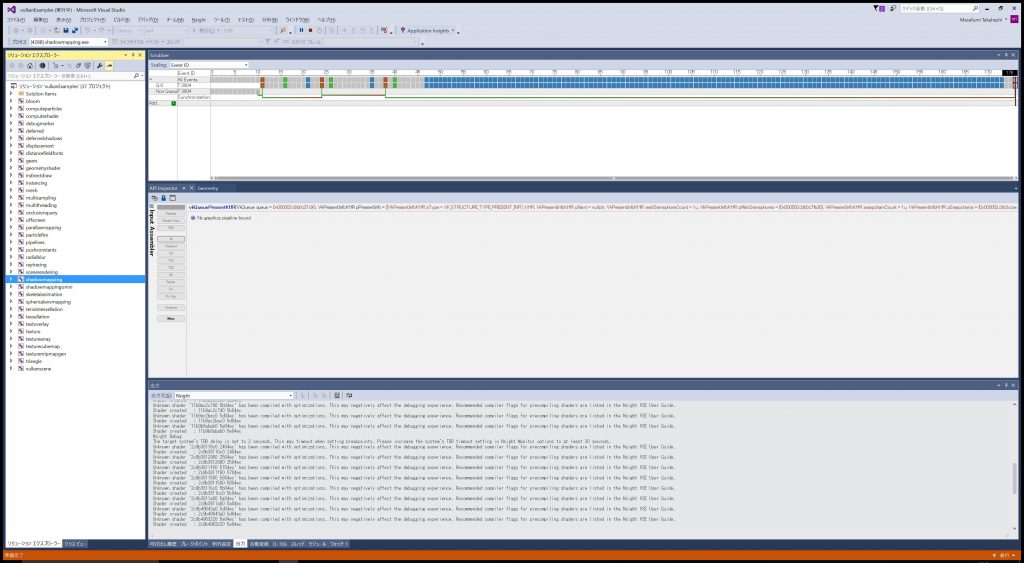Expand the computeparticles project node

click(x=11, y=108)
